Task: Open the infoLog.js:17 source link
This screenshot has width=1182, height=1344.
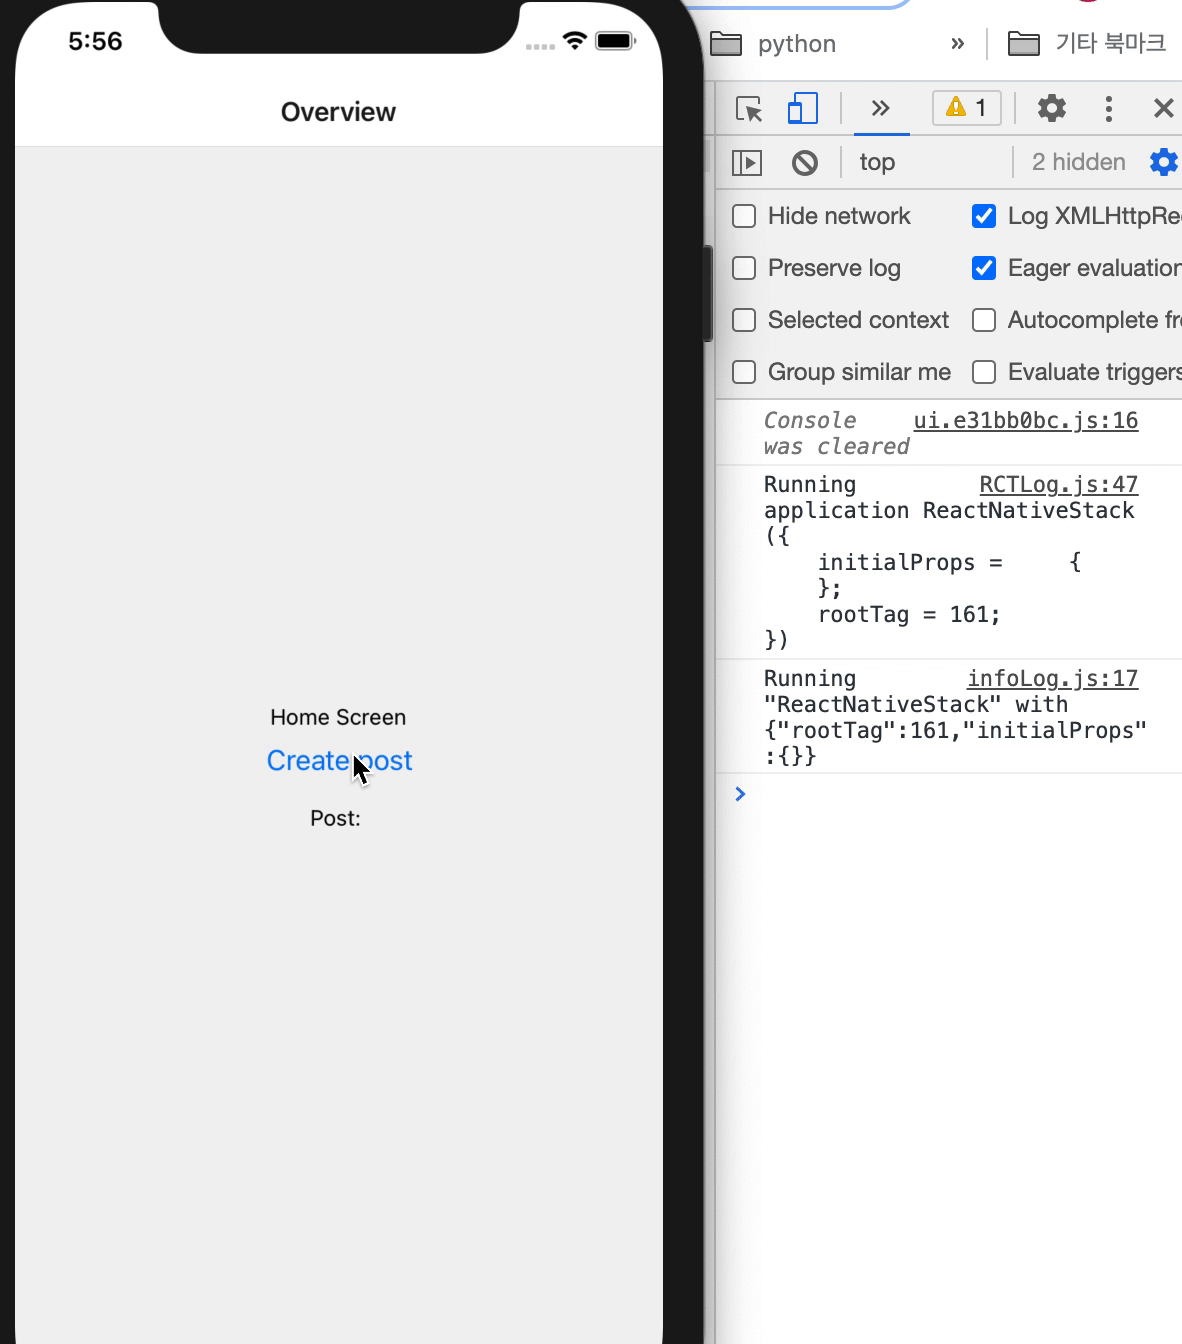Action: (1052, 679)
